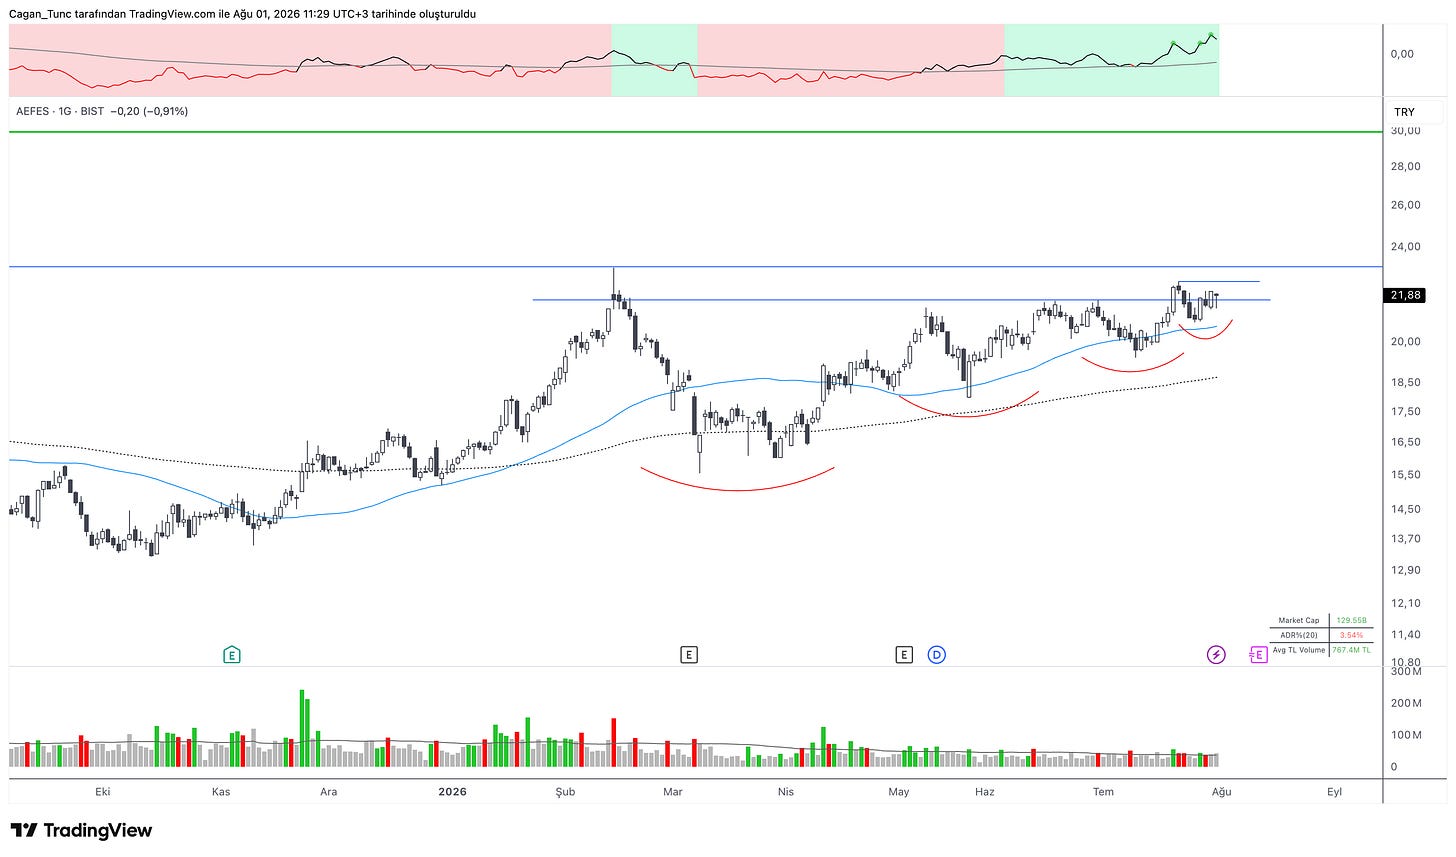Click the Ara month label

[x=328, y=792]
